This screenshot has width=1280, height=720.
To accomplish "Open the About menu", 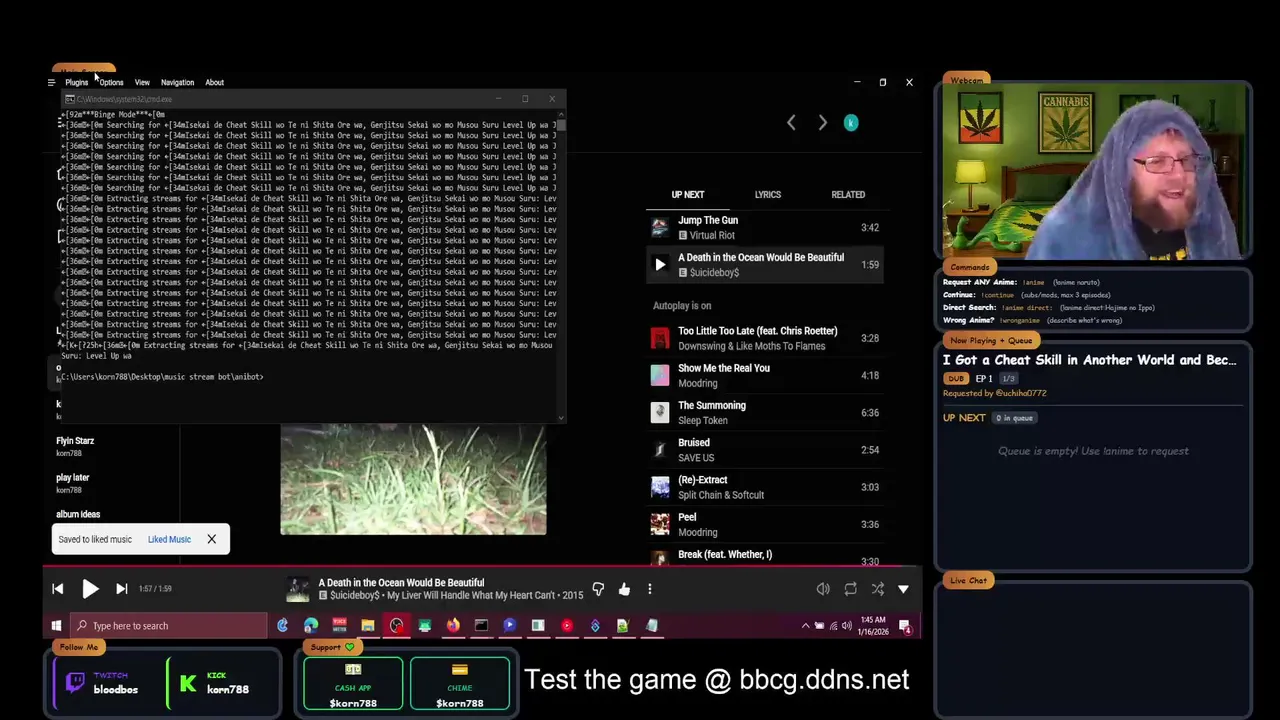I will click(214, 82).
